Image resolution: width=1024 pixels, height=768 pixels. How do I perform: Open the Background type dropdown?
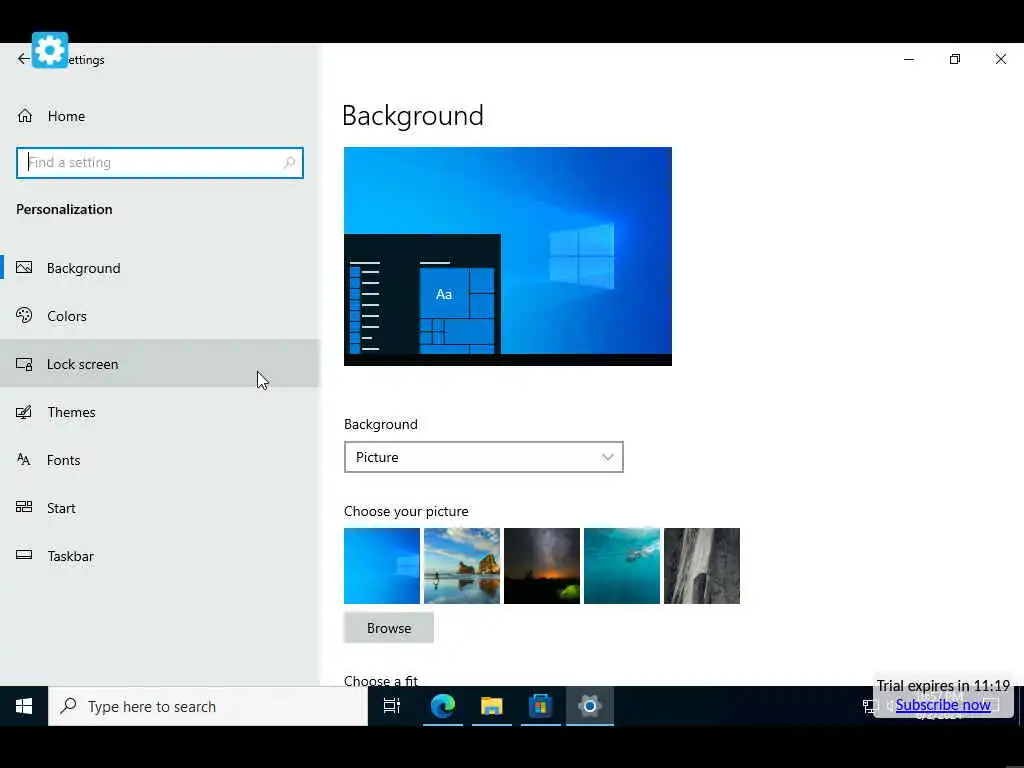pos(483,457)
